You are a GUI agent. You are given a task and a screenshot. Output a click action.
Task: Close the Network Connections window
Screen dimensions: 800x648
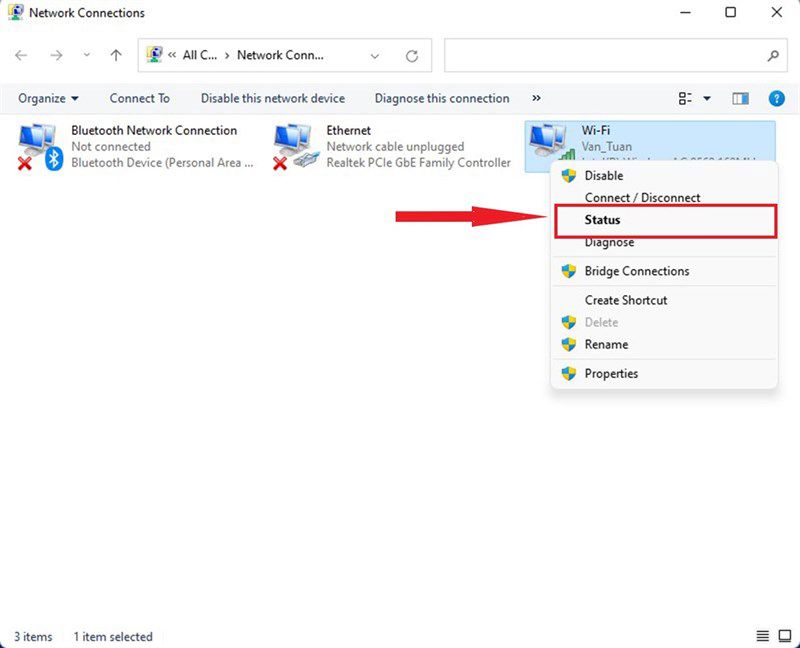[777, 12]
